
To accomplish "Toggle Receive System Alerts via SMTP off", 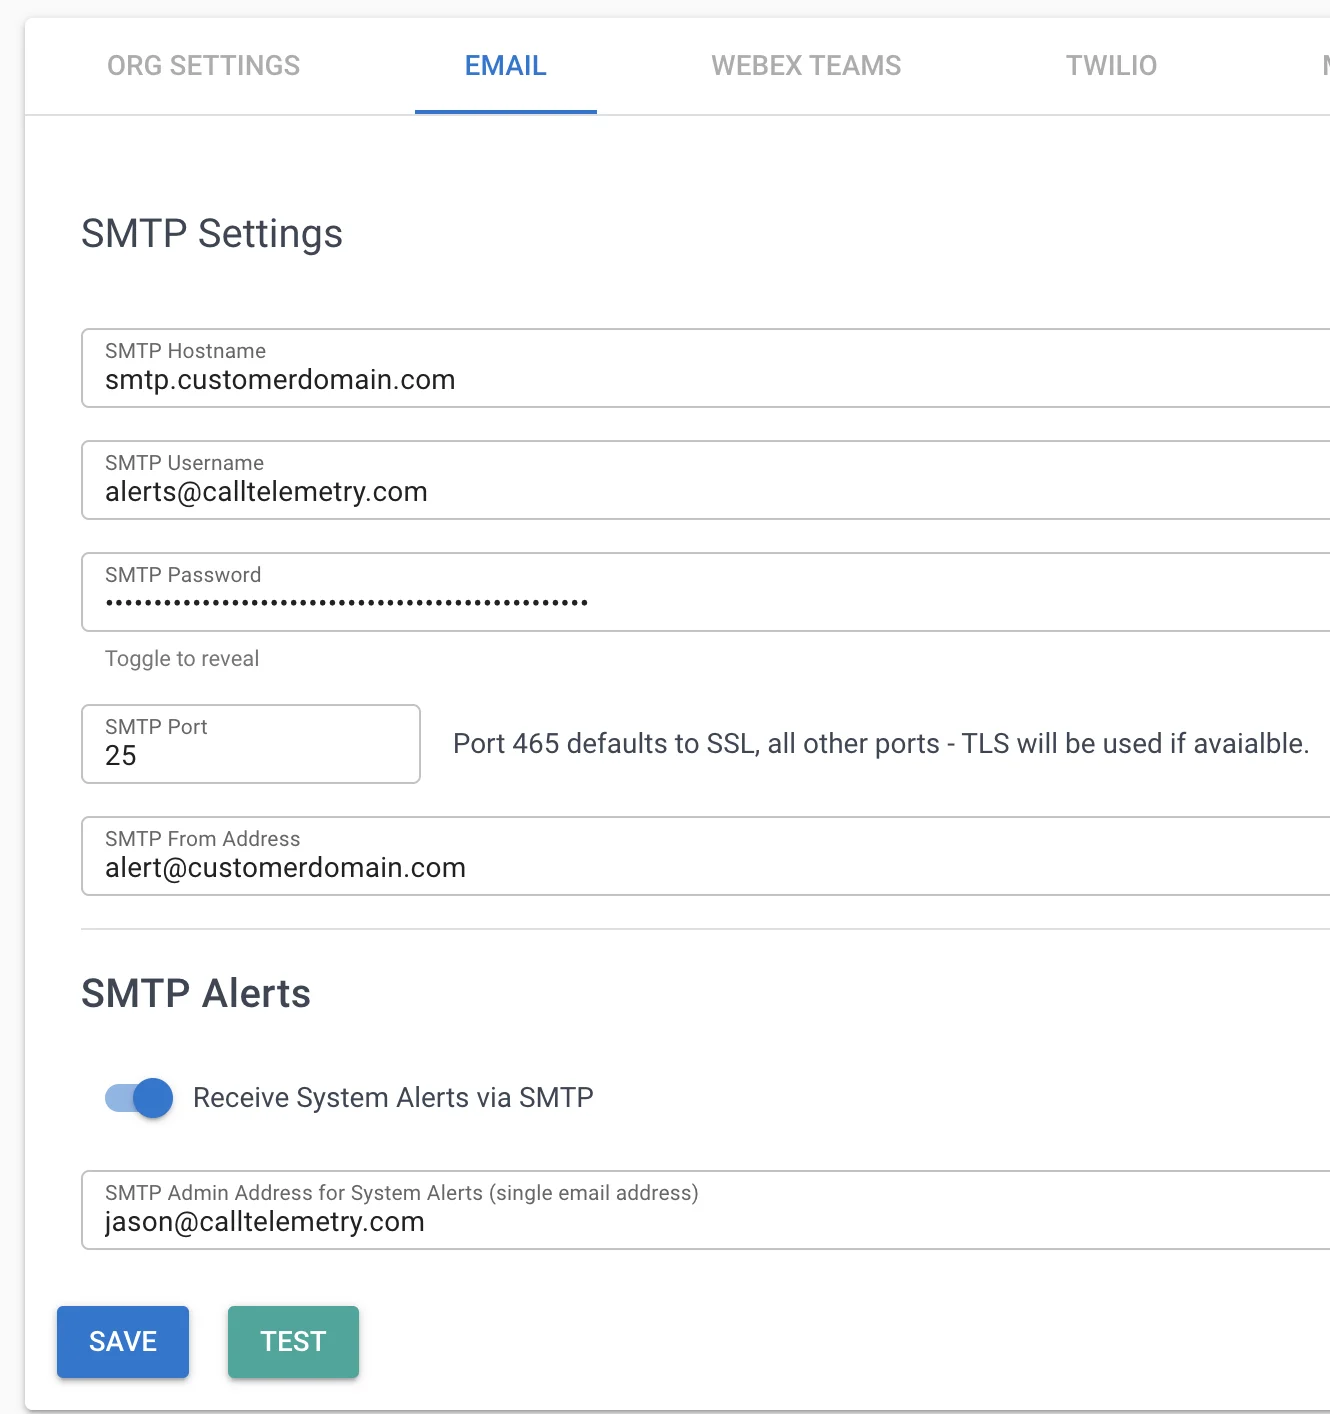I will coord(136,1097).
